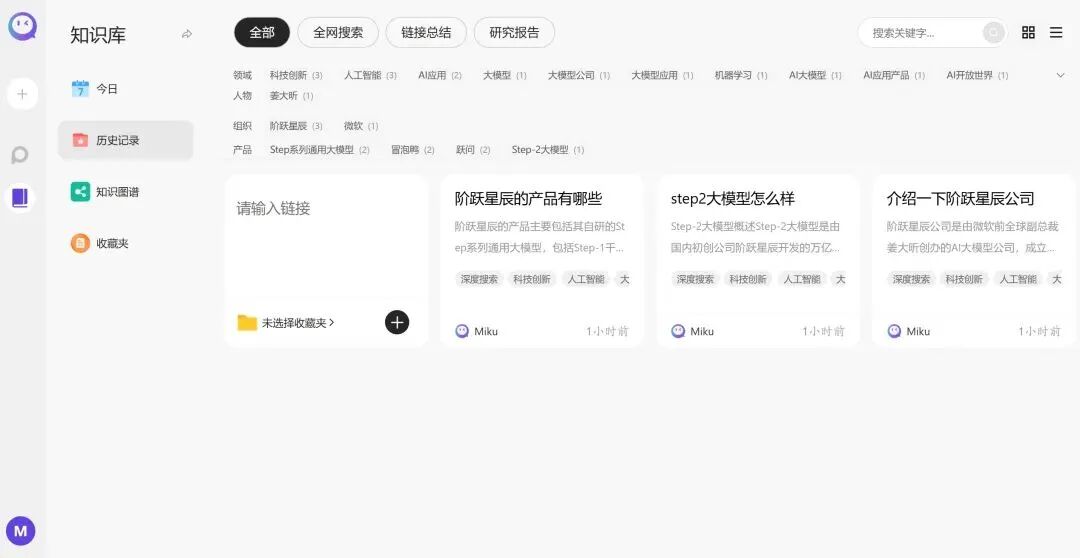The height and width of the screenshot is (558, 1080).
Task: Click 1小时前 timestamp on step2大模型怎么样 card
Action: [823, 331]
